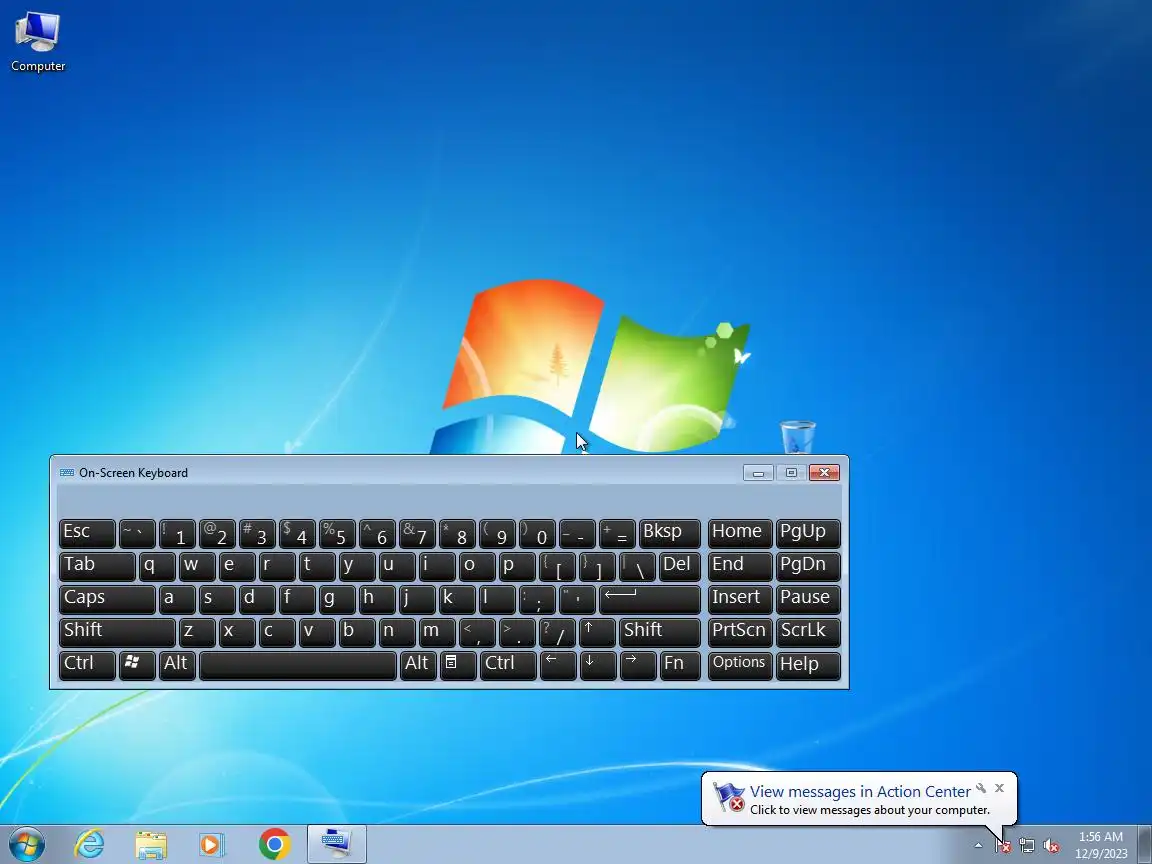The height and width of the screenshot is (864, 1152).
Task: Click Show desktop button at taskbar edge
Action: click(x=1145, y=845)
